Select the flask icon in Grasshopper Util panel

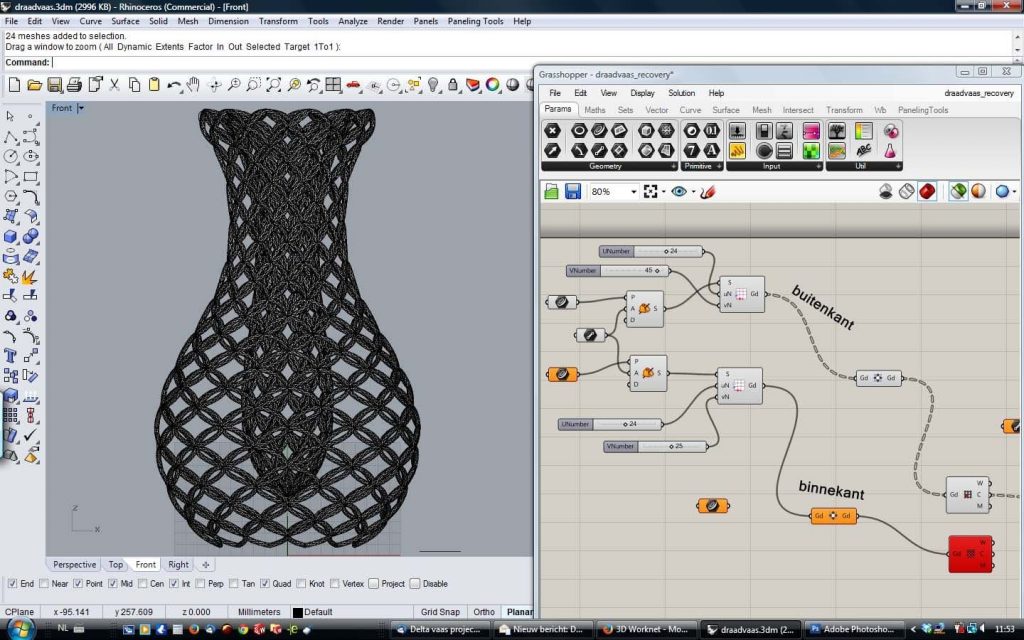point(890,150)
